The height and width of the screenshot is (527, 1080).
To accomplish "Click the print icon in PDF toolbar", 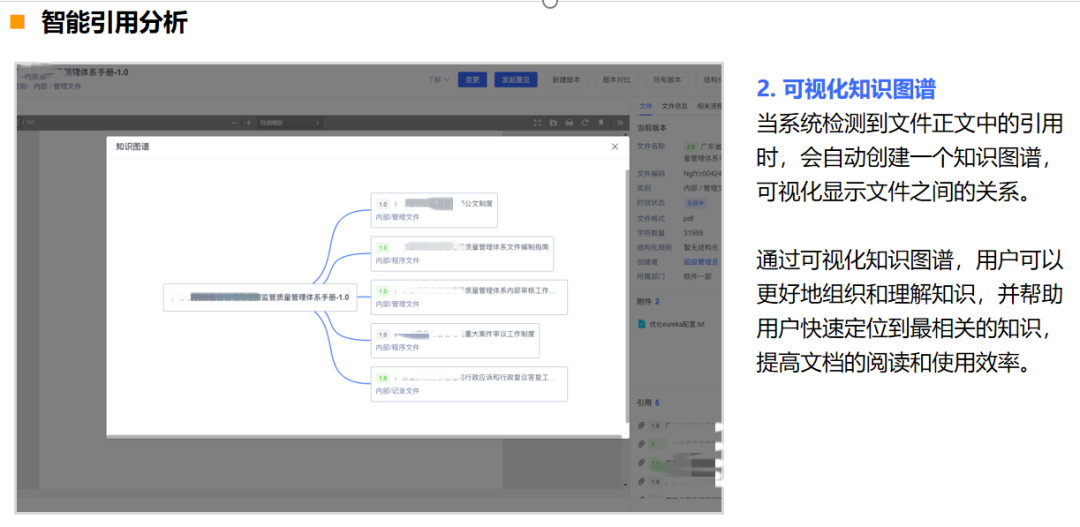I will (x=569, y=123).
